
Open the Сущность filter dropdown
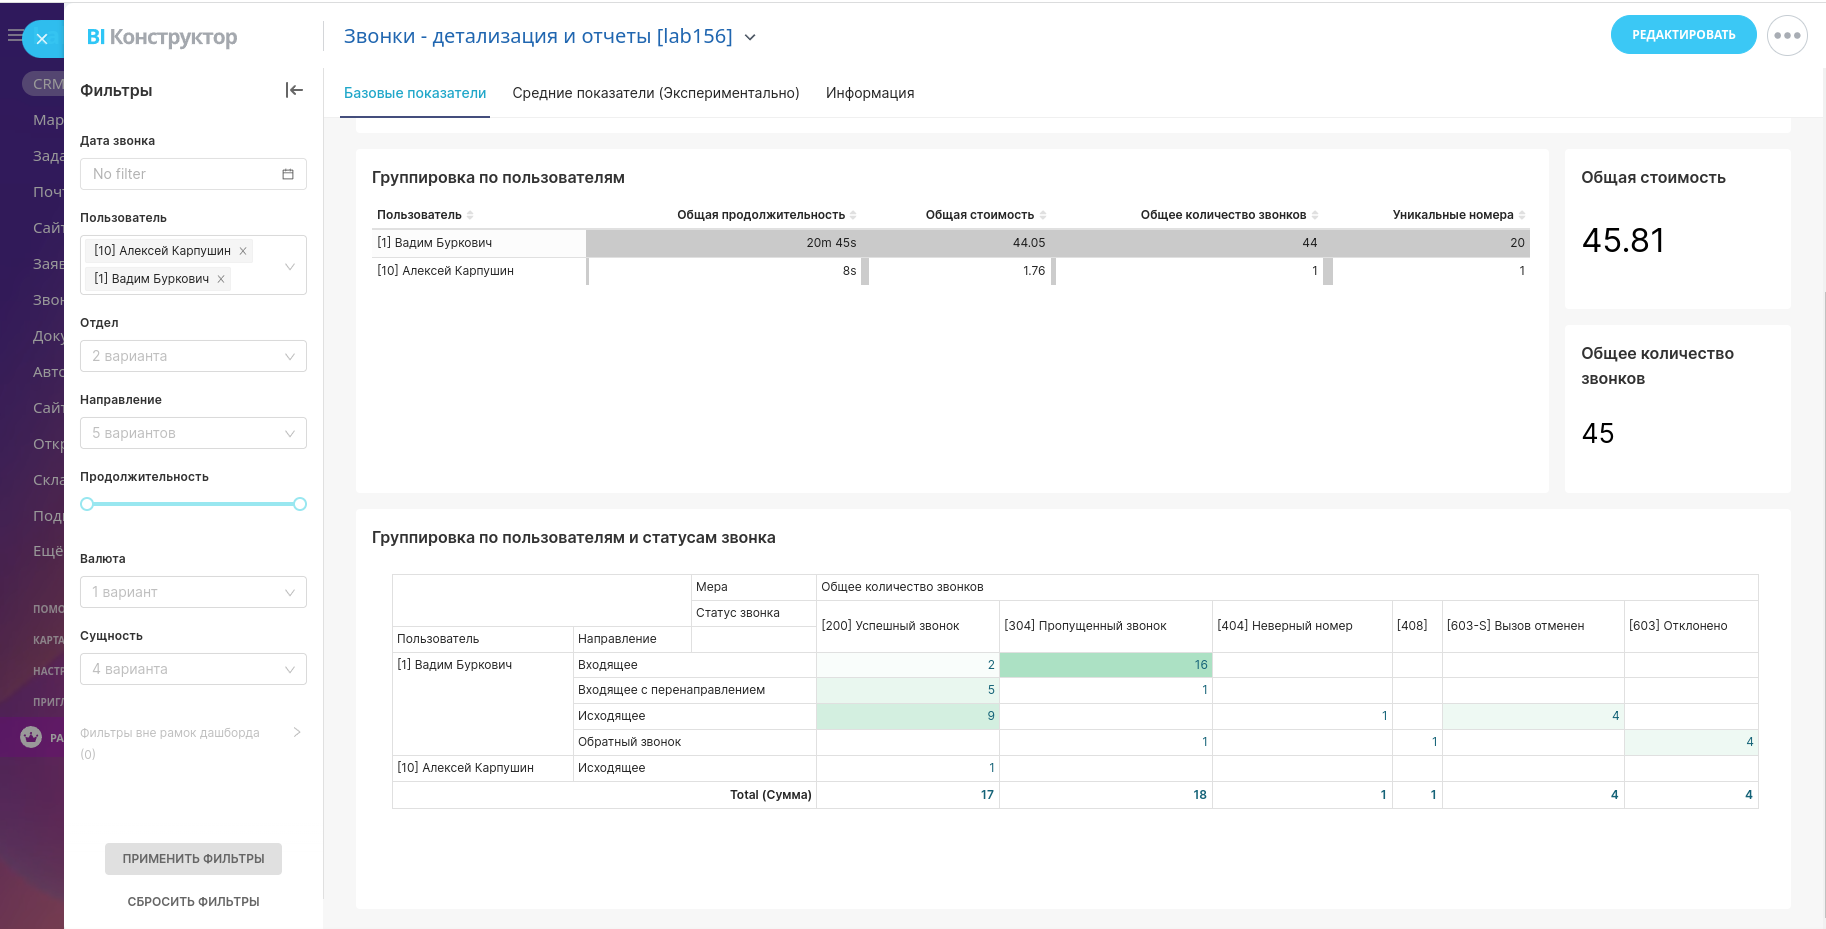[193, 669]
